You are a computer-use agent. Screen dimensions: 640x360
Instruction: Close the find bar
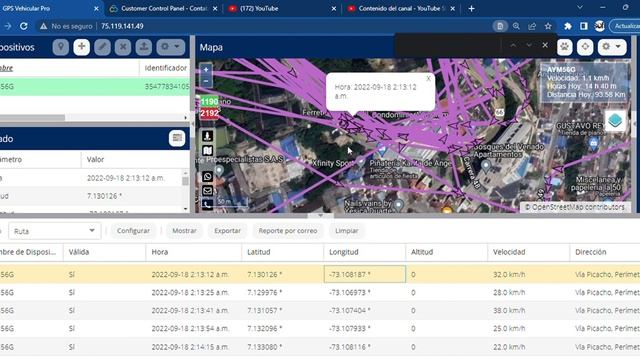point(545,45)
